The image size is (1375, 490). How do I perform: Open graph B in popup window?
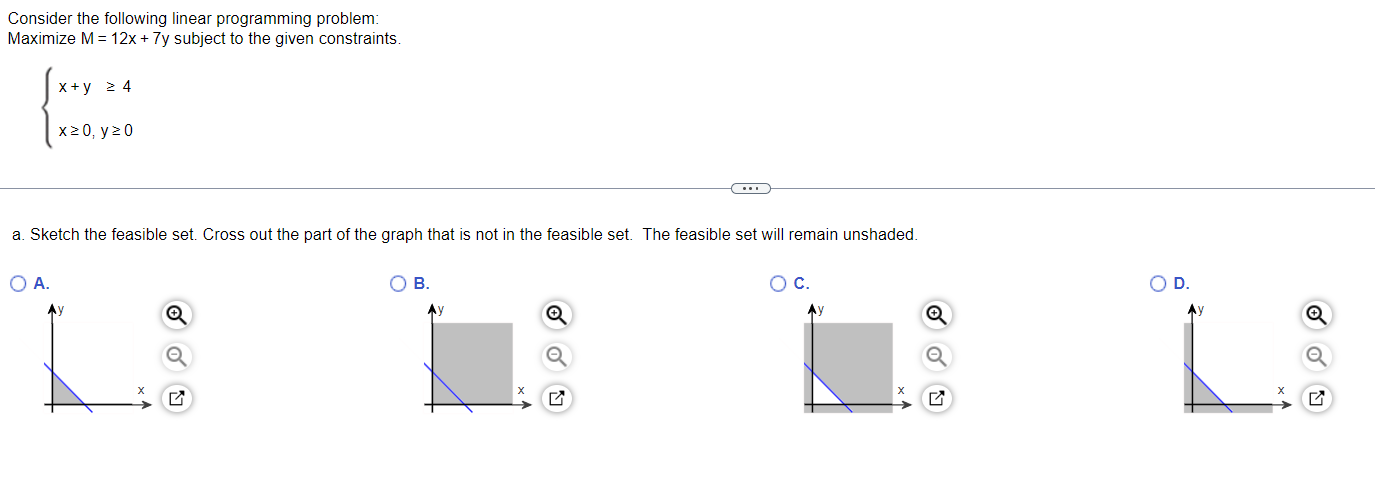pyautogui.click(x=556, y=399)
